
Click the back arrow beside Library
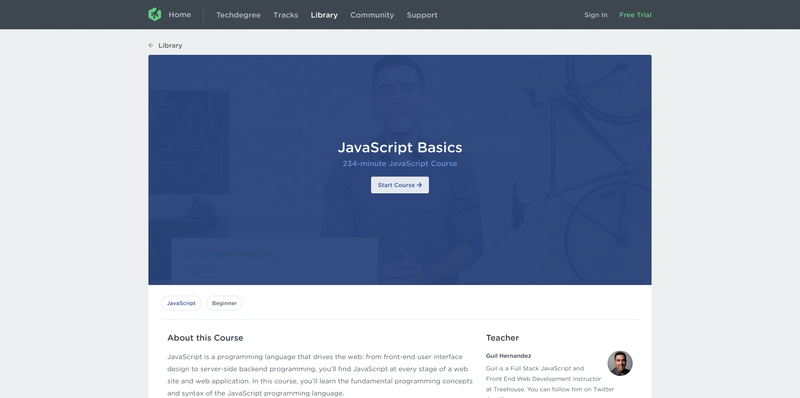pyautogui.click(x=151, y=45)
